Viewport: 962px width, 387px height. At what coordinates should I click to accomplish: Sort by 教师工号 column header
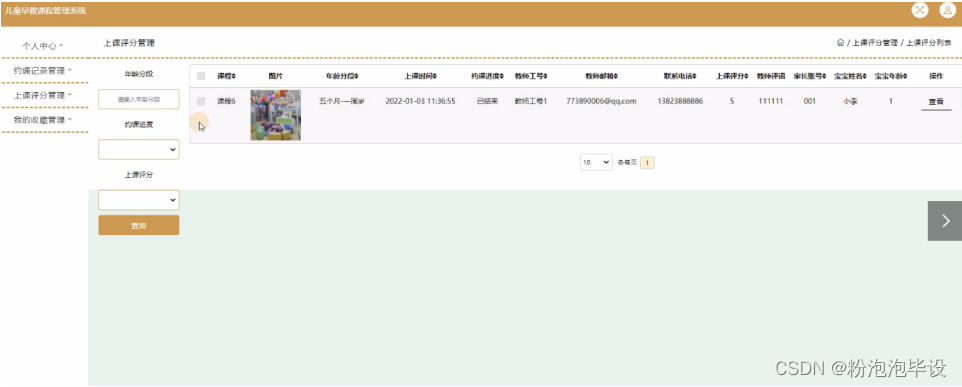(531, 76)
